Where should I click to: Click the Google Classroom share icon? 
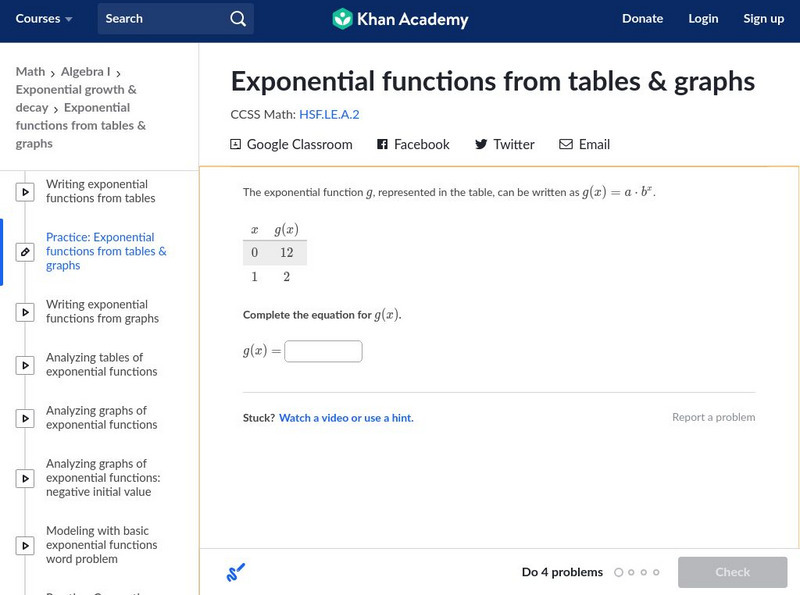click(x=236, y=145)
